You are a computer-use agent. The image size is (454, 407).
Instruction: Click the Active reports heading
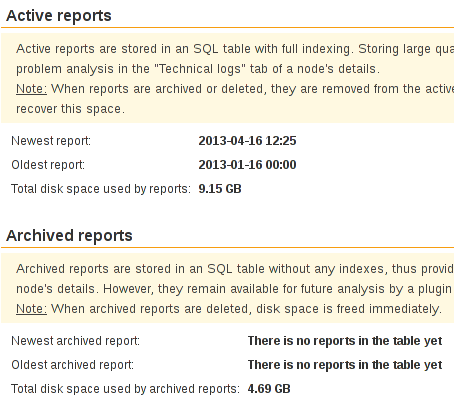pyautogui.click(x=59, y=16)
